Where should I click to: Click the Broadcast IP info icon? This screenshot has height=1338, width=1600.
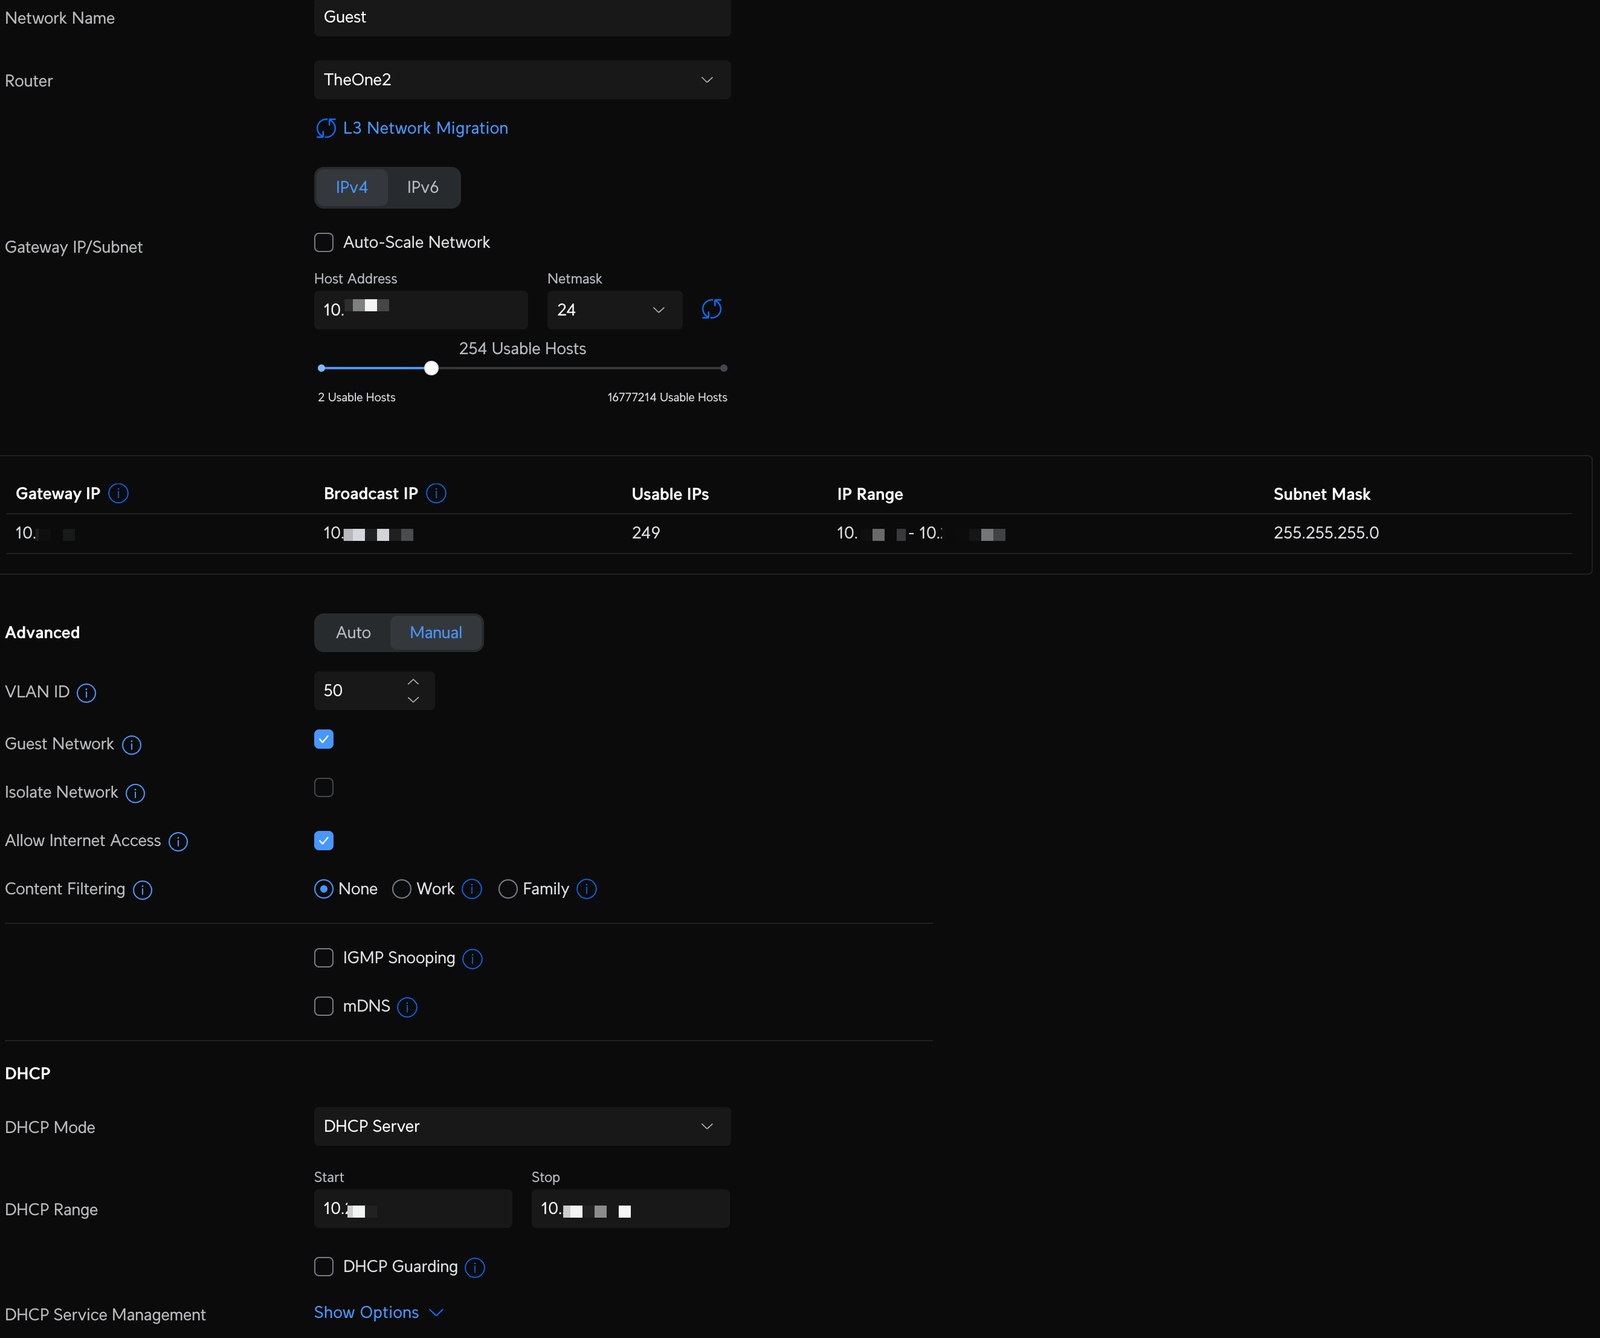[x=435, y=493]
